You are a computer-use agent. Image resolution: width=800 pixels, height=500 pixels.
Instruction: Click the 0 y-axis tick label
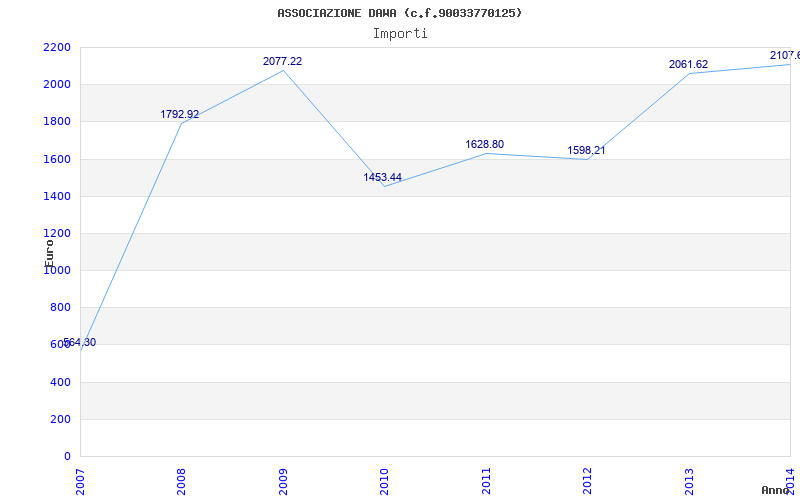(67, 457)
